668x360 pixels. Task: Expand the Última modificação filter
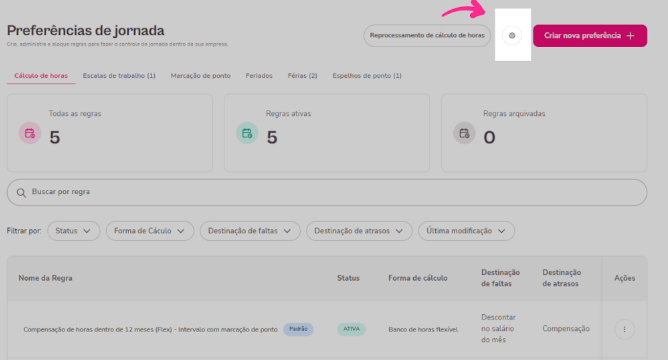466,231
